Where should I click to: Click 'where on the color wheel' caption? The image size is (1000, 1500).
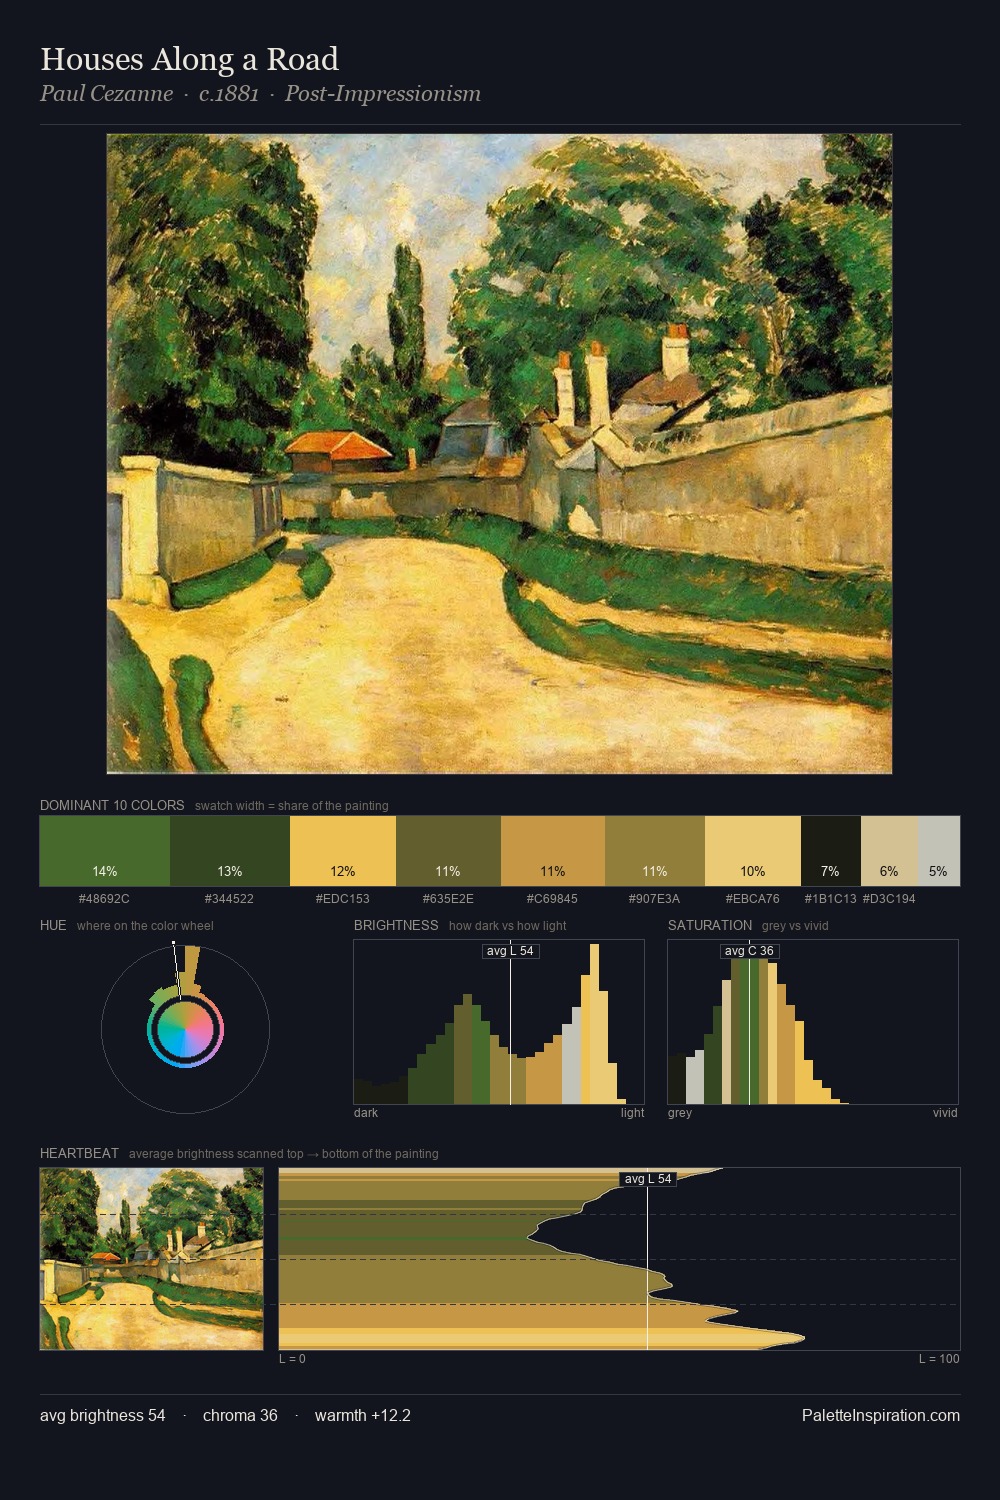point(145,926)
